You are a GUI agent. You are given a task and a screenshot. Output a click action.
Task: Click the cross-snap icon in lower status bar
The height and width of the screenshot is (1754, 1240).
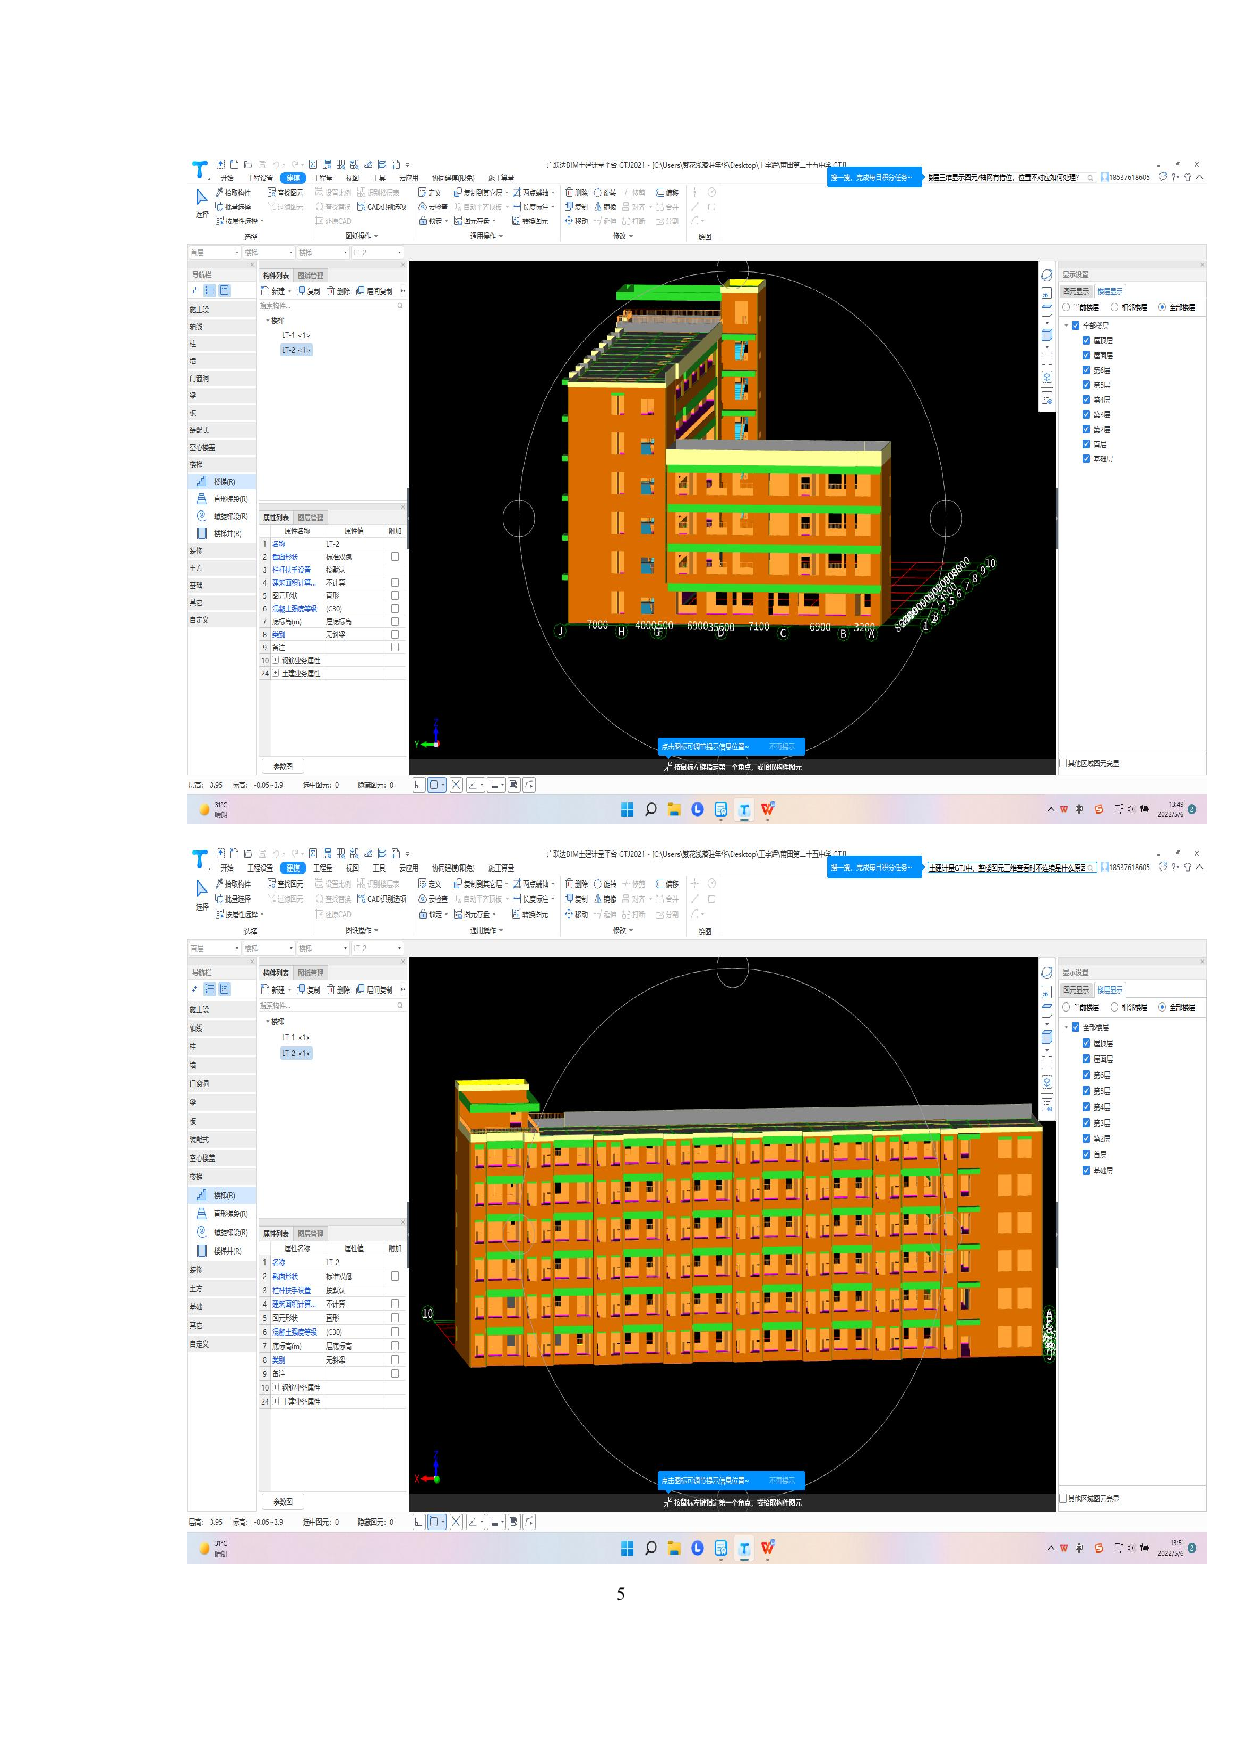click(456, 1522)
